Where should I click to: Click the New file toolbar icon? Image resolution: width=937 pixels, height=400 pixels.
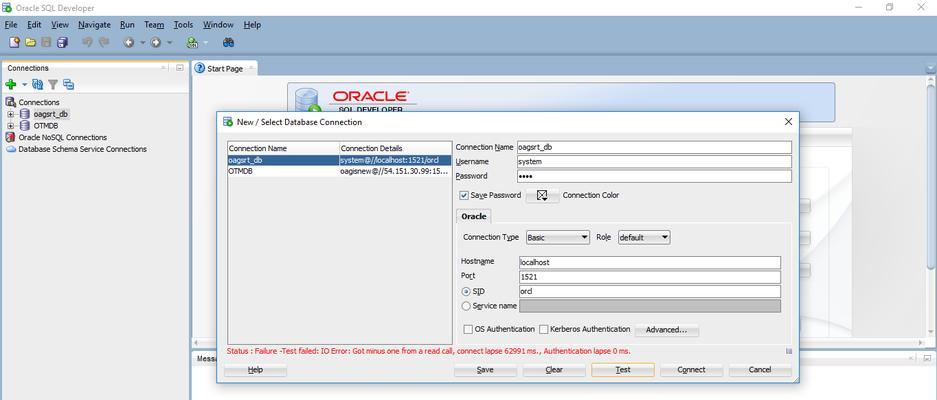click(x=14, y=42)
